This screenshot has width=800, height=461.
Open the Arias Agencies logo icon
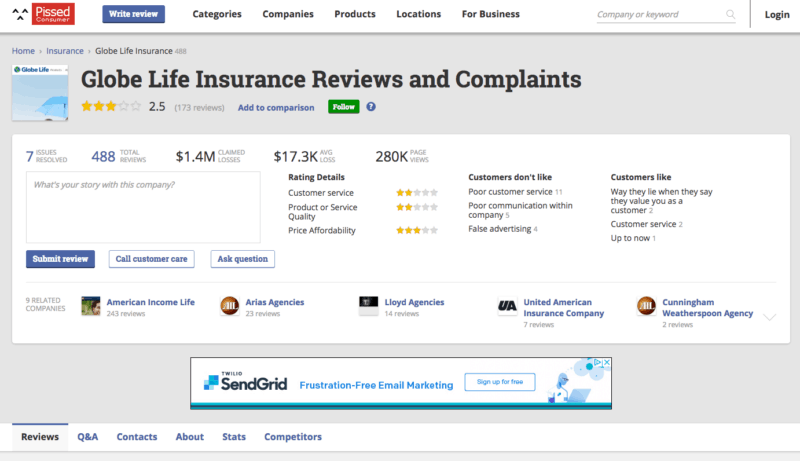coord(229,306)
